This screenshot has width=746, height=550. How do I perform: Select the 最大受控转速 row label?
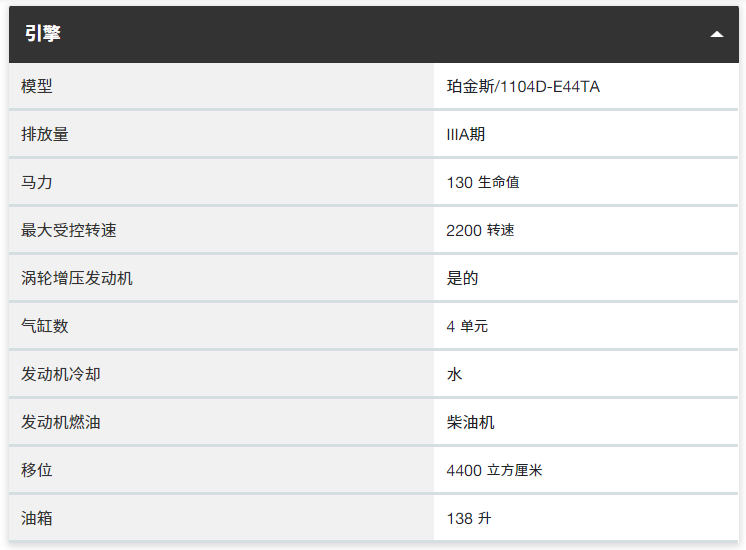click(69, 231)
